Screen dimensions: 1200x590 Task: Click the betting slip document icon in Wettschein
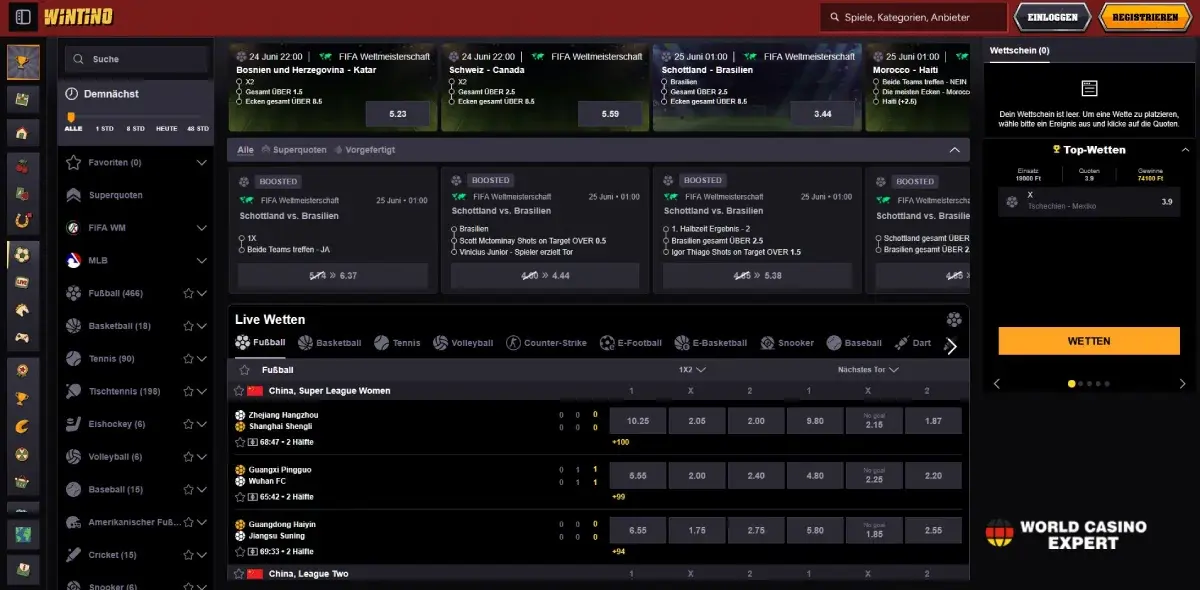click(x=1089, y=89)
